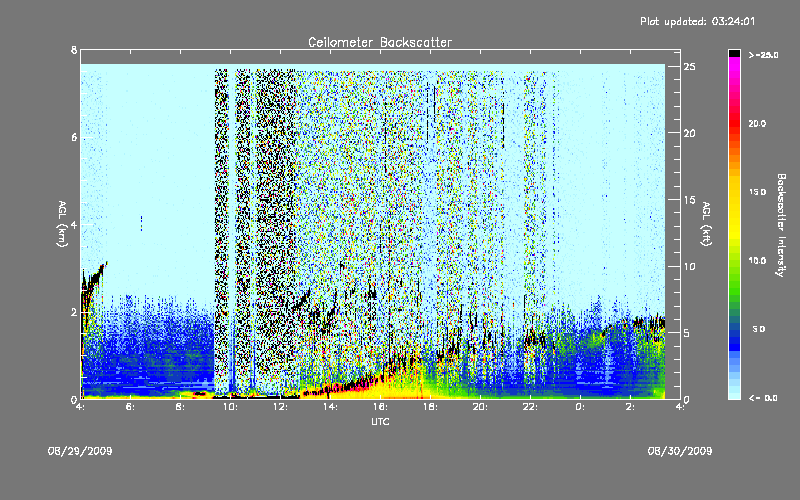Click the end date '08/30/2009'
Viewport: 800px width, 500px height.
680,451
